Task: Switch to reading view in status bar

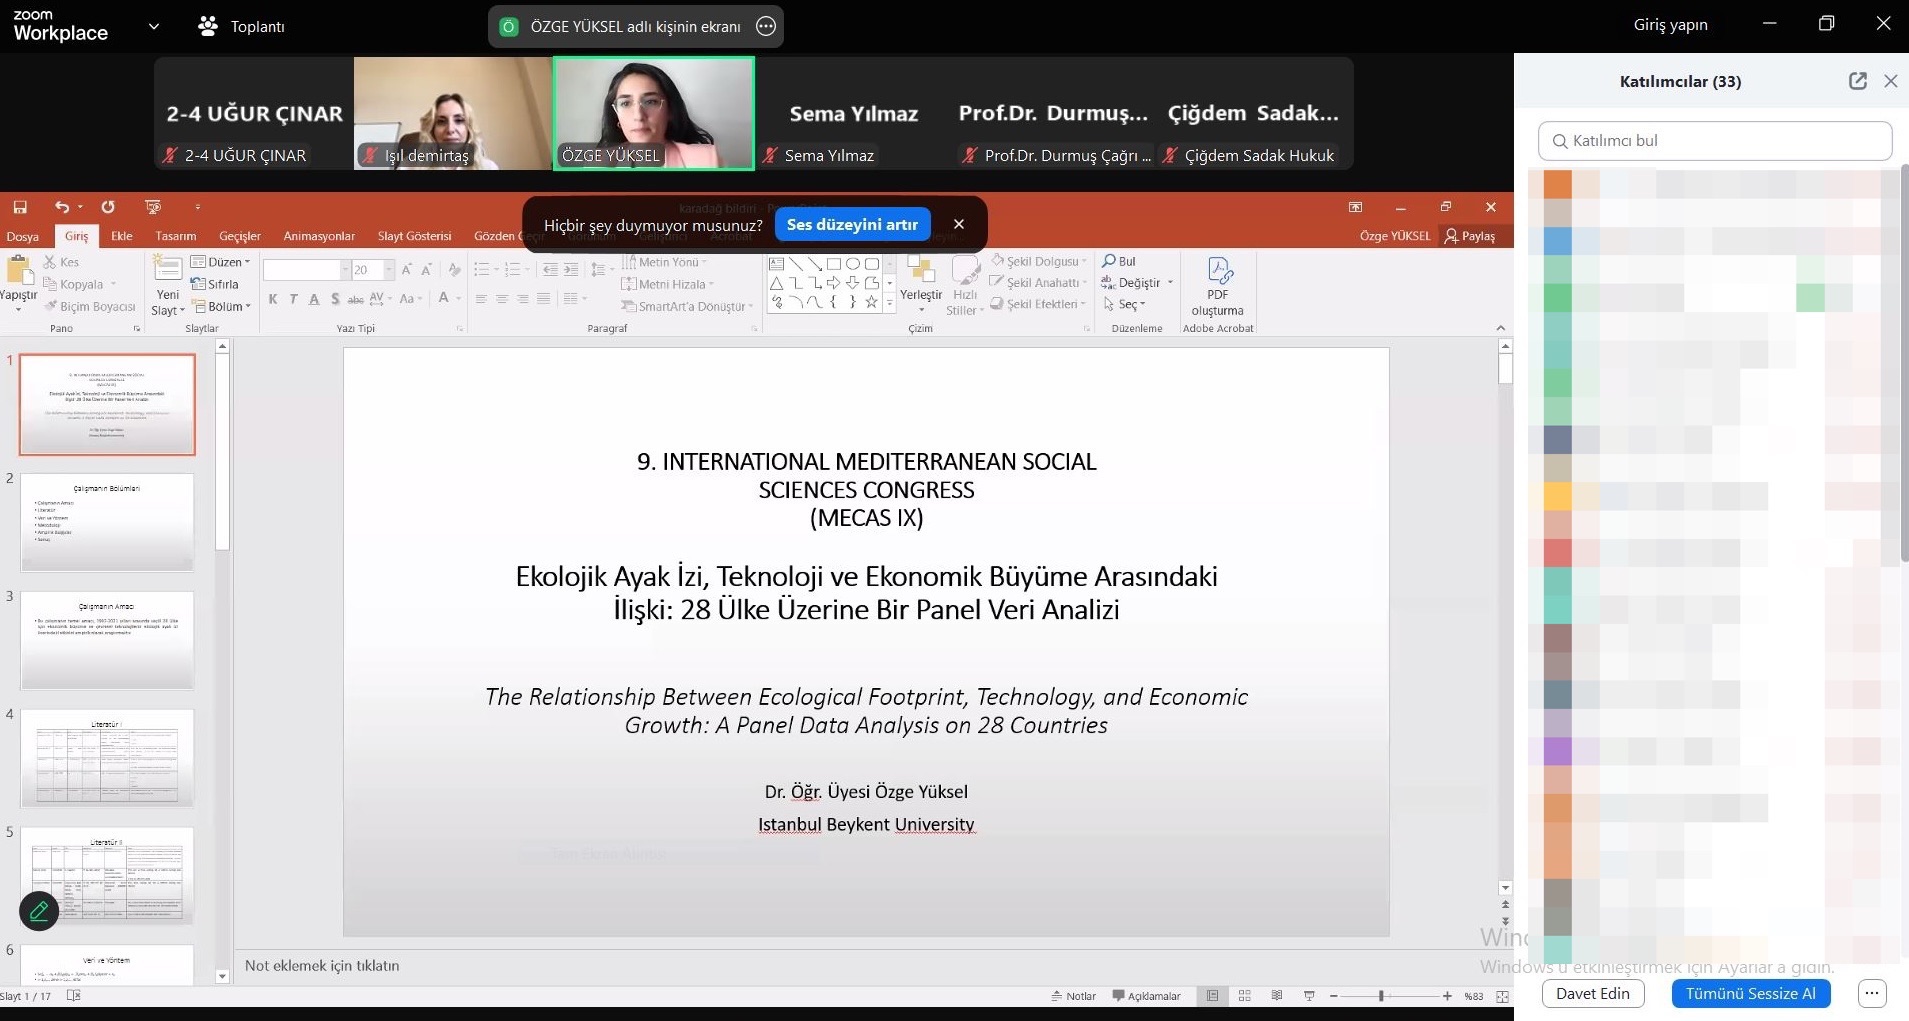Action: coord(1277,996)
